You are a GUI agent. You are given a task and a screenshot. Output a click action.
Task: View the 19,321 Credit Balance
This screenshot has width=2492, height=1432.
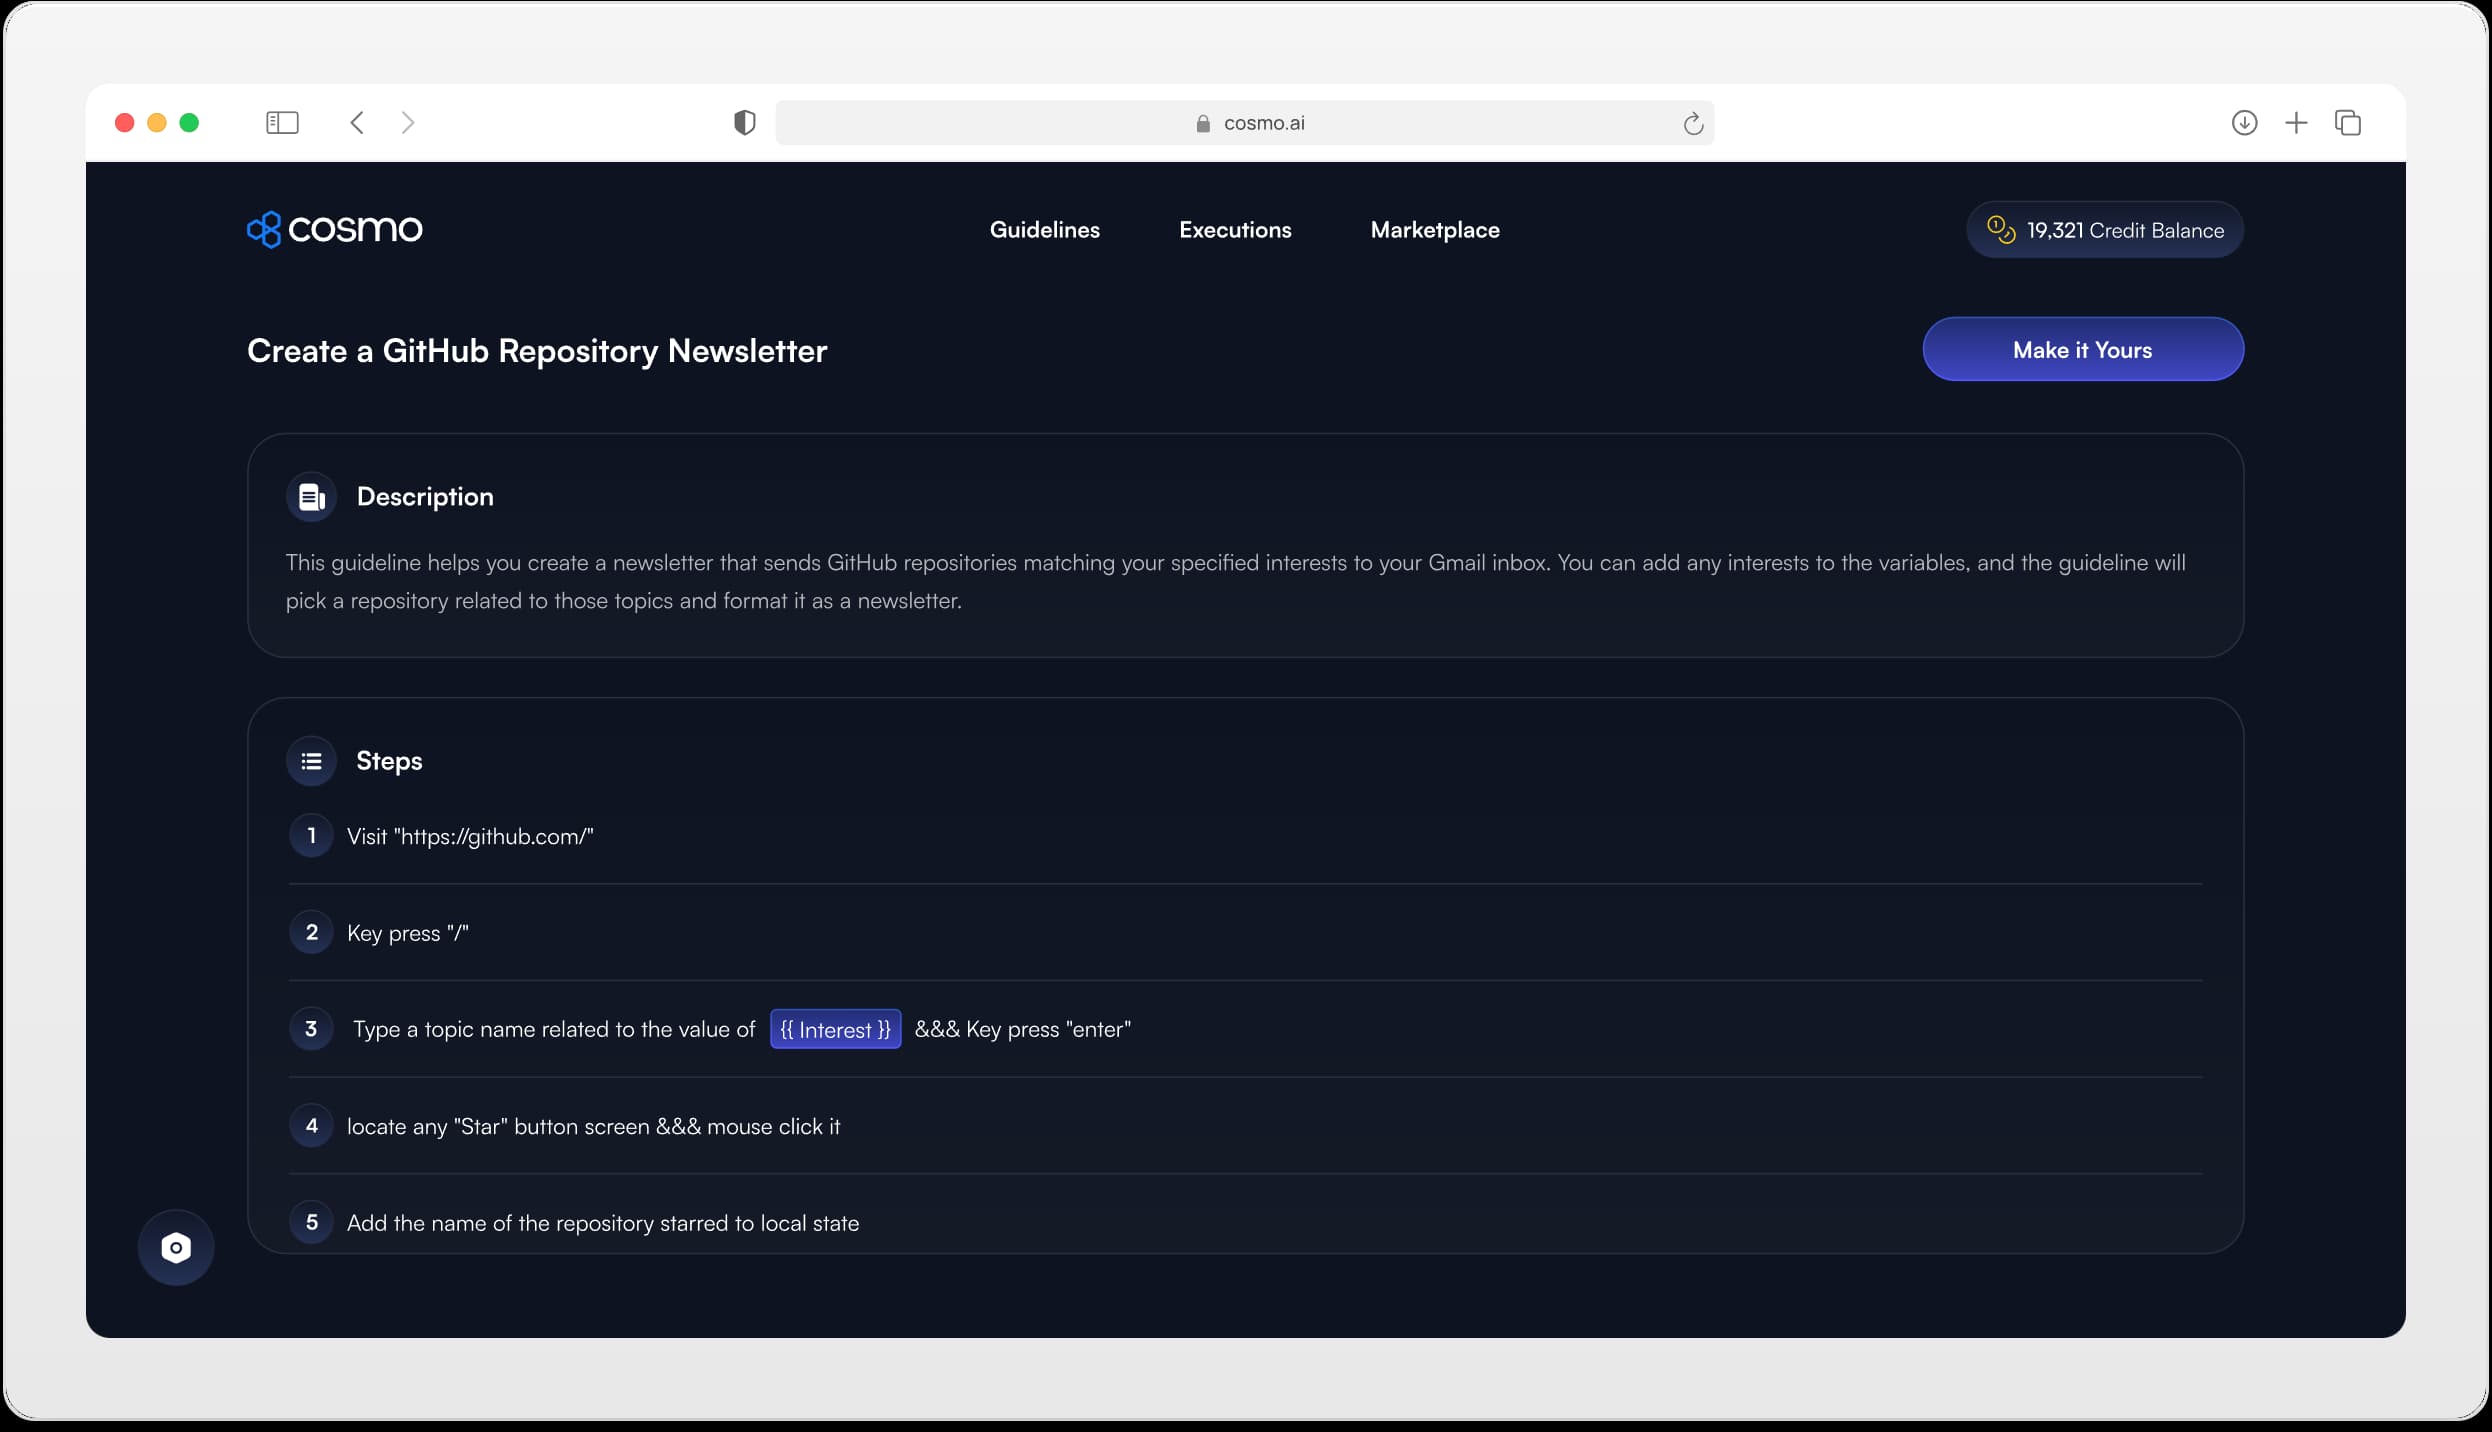(x=2104, y=230)
